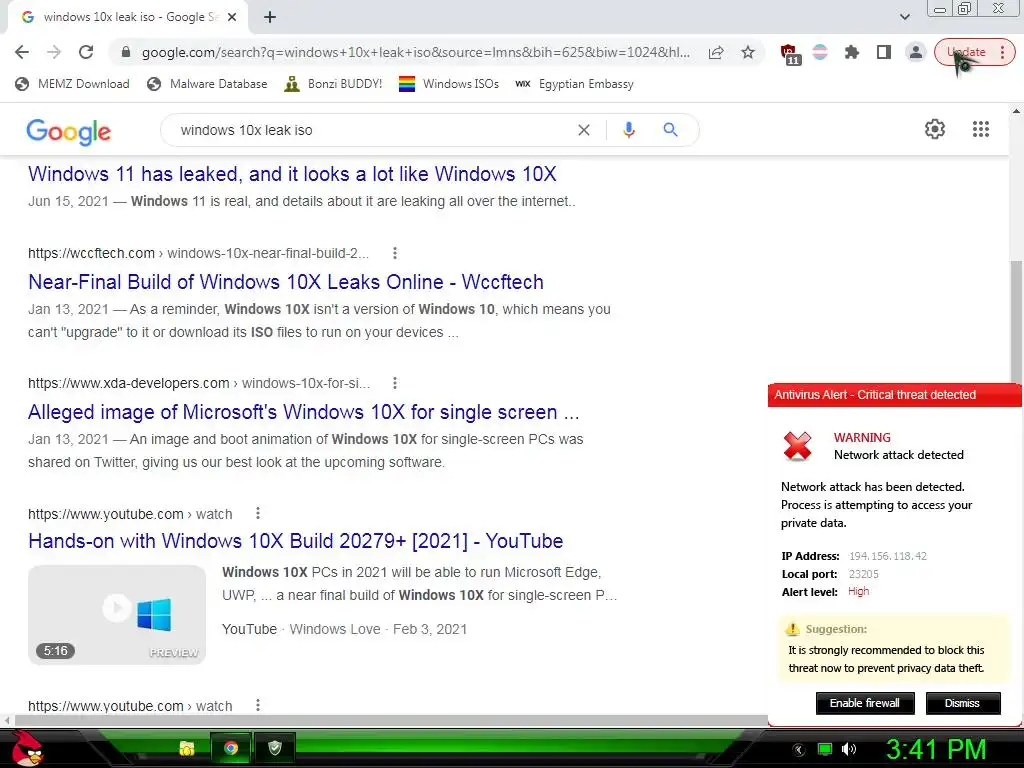Click in the Google search box

(372, 130)
